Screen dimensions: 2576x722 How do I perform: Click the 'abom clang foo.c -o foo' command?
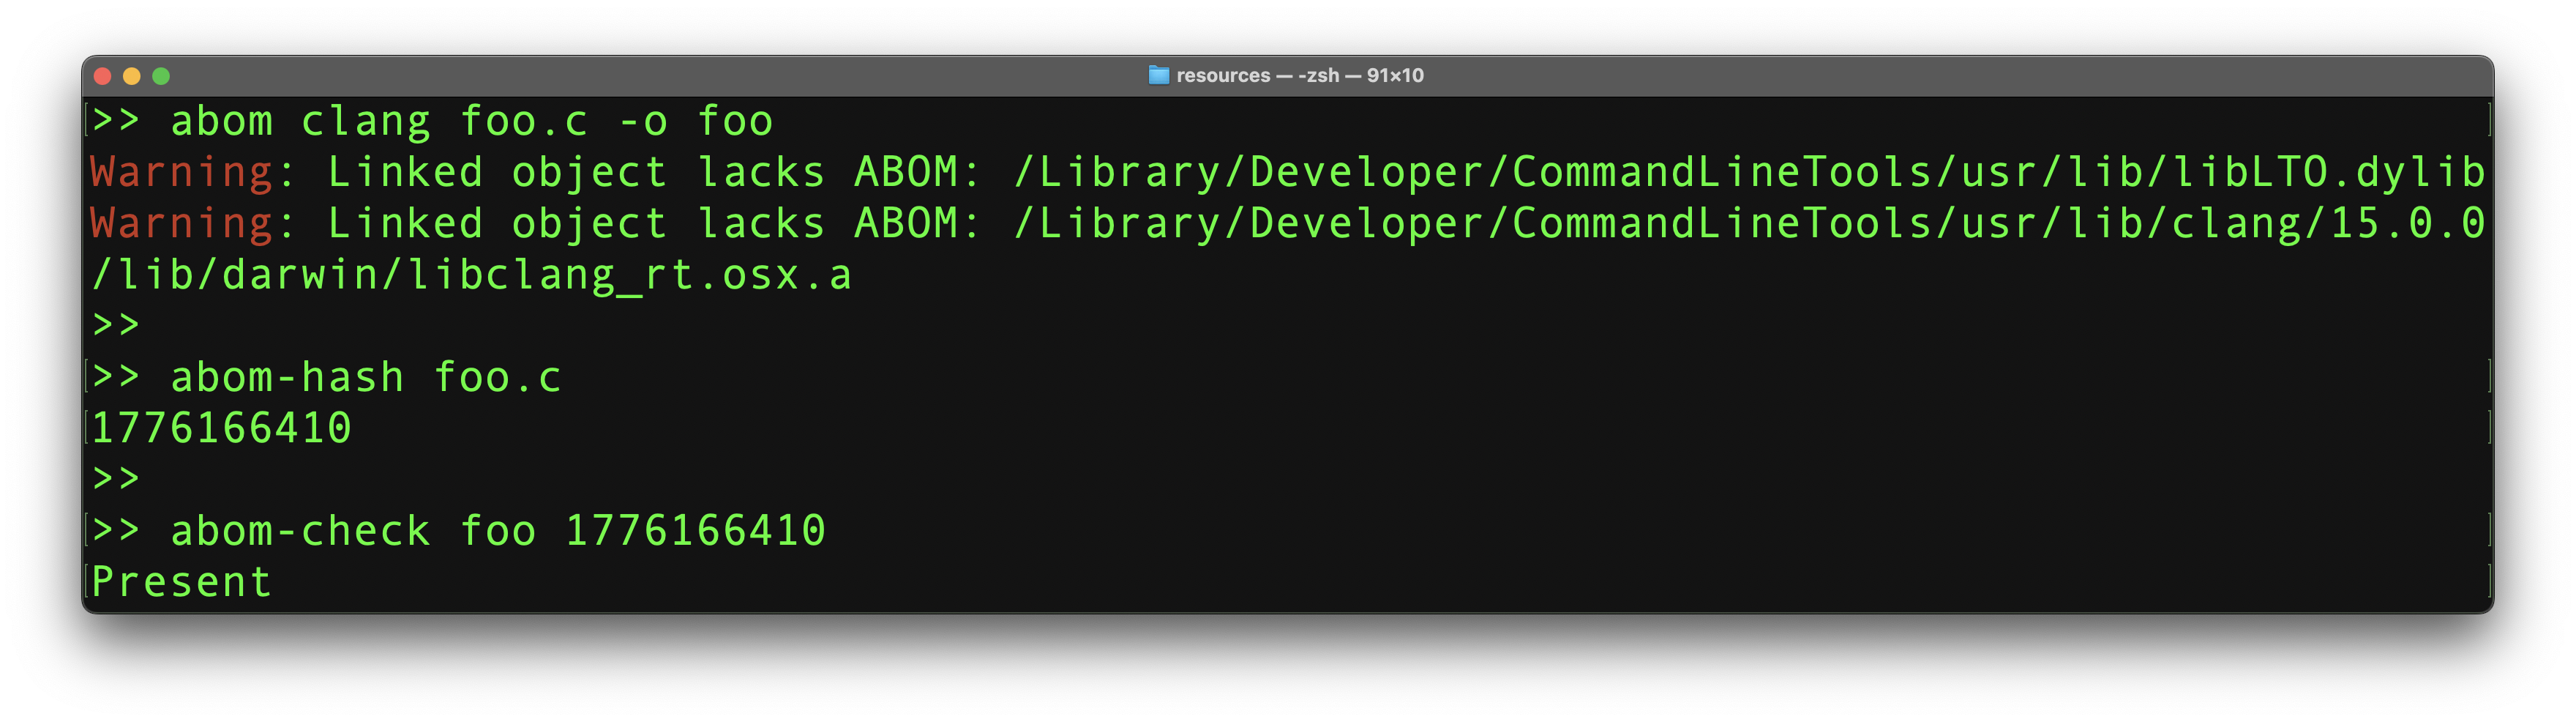point(471,122)
